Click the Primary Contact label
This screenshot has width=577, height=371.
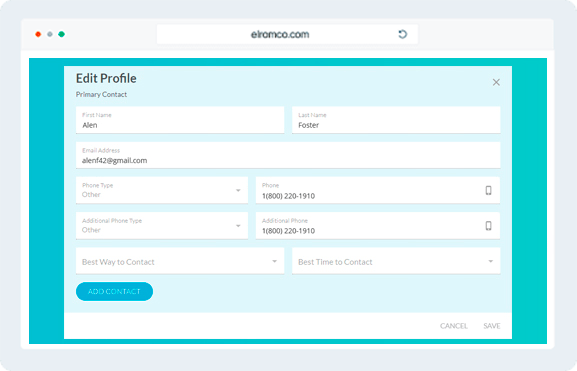[x=101, y=95]
